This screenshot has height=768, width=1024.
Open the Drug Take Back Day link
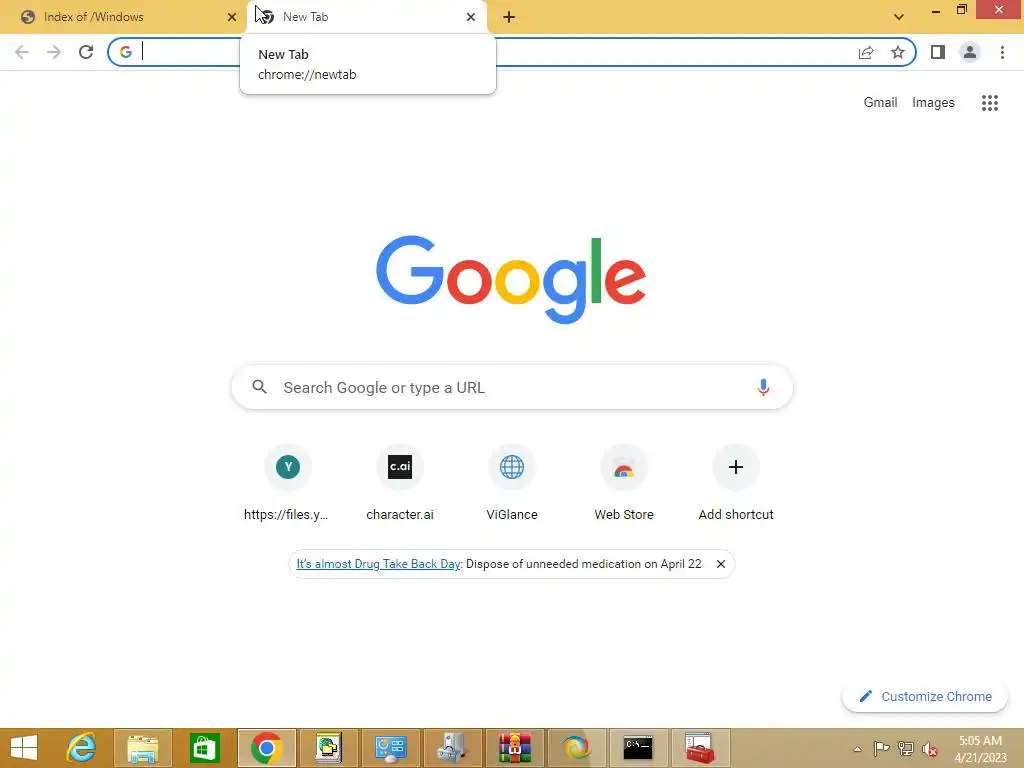point(379,564)
